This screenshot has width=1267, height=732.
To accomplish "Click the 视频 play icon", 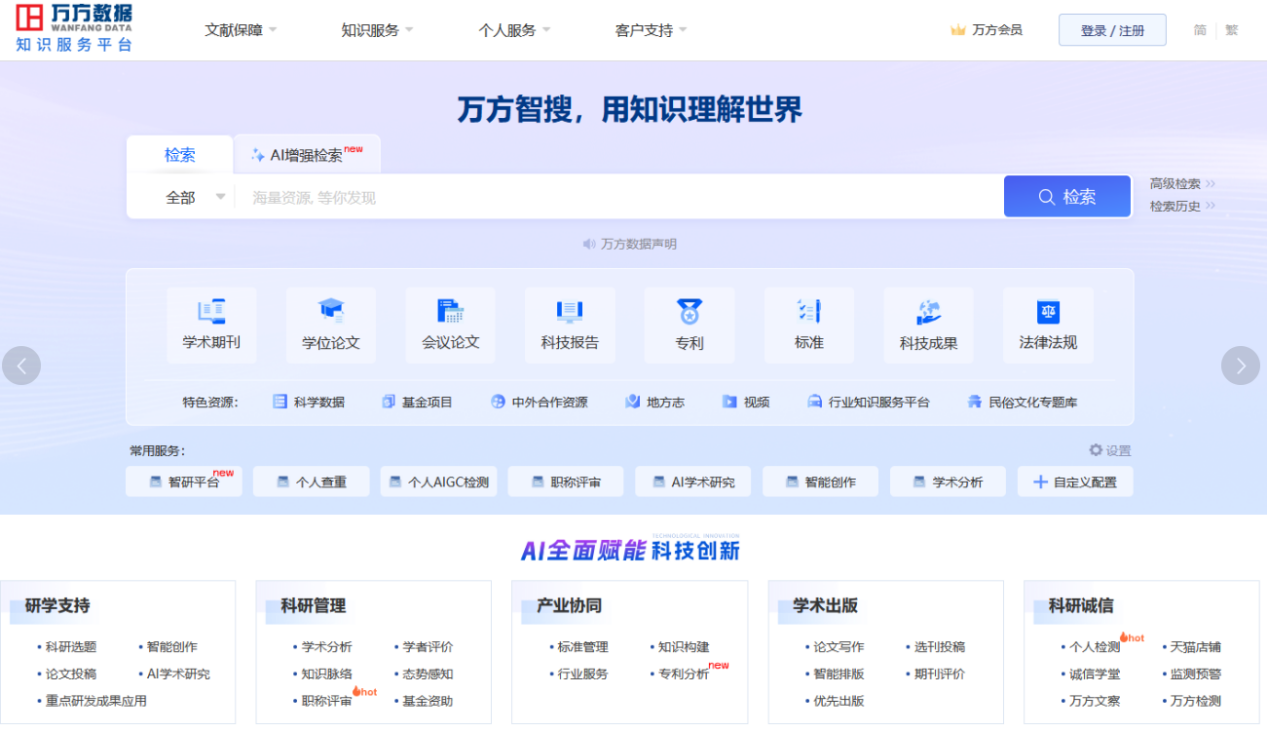I will coord(730,402).
